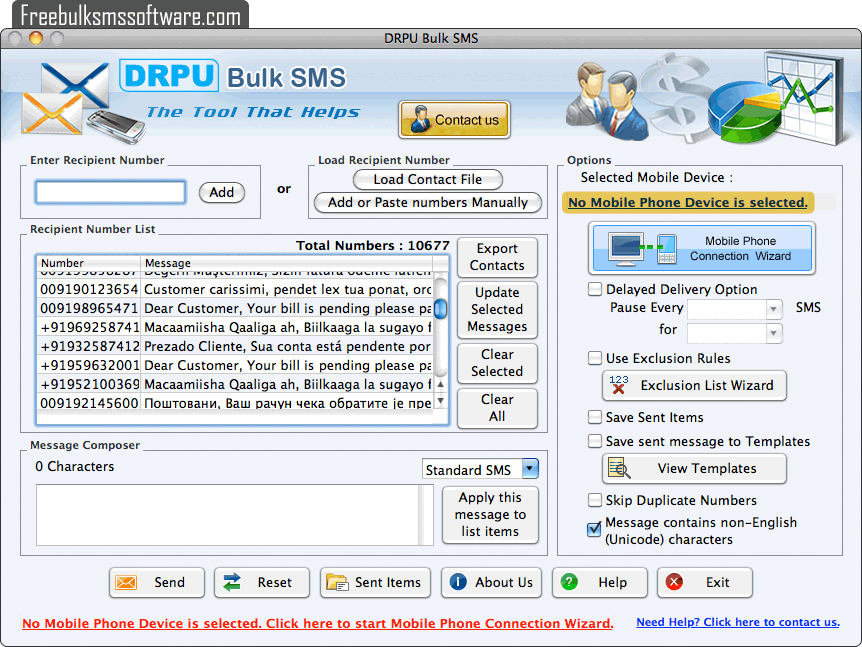Click the Number column header

click(89, 263)
